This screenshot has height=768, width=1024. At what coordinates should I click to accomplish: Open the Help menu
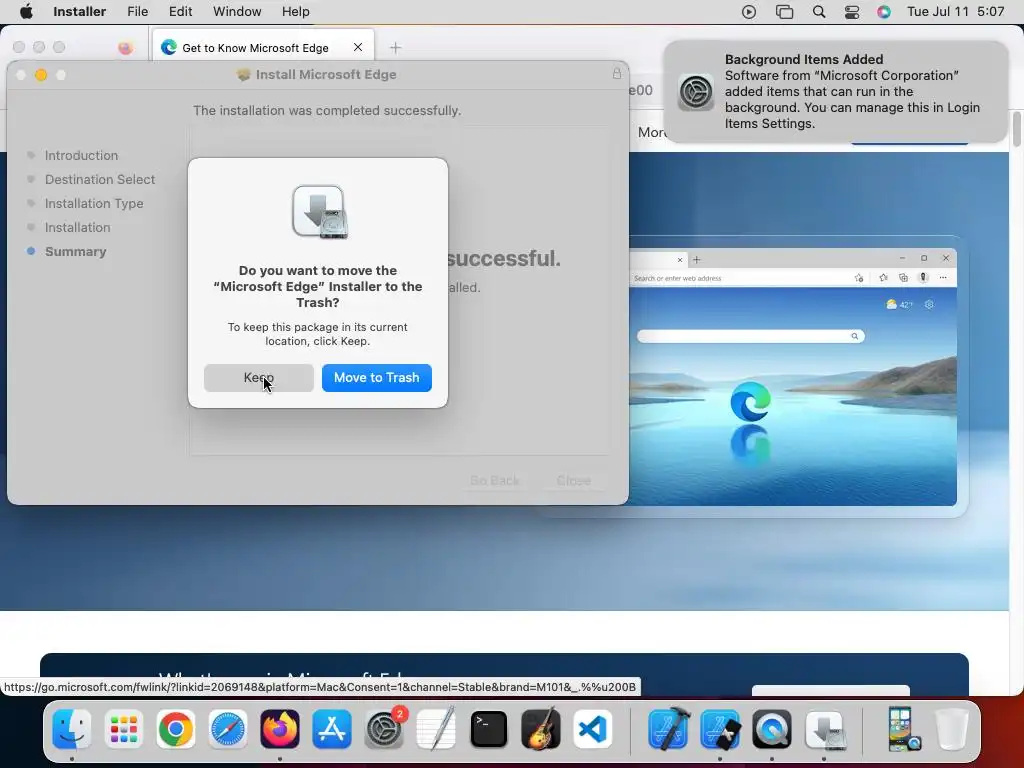pyautogui.click(x=296, y=12)
